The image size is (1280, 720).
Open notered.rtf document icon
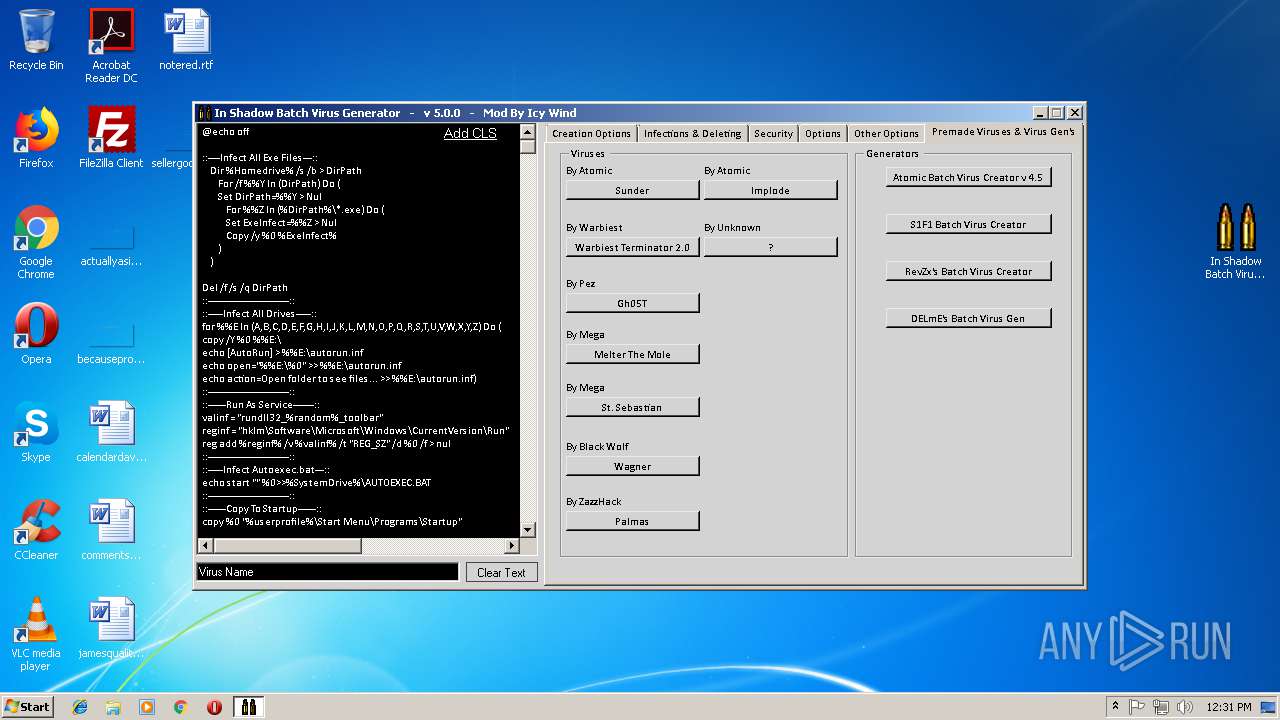(x=186, y=41)
